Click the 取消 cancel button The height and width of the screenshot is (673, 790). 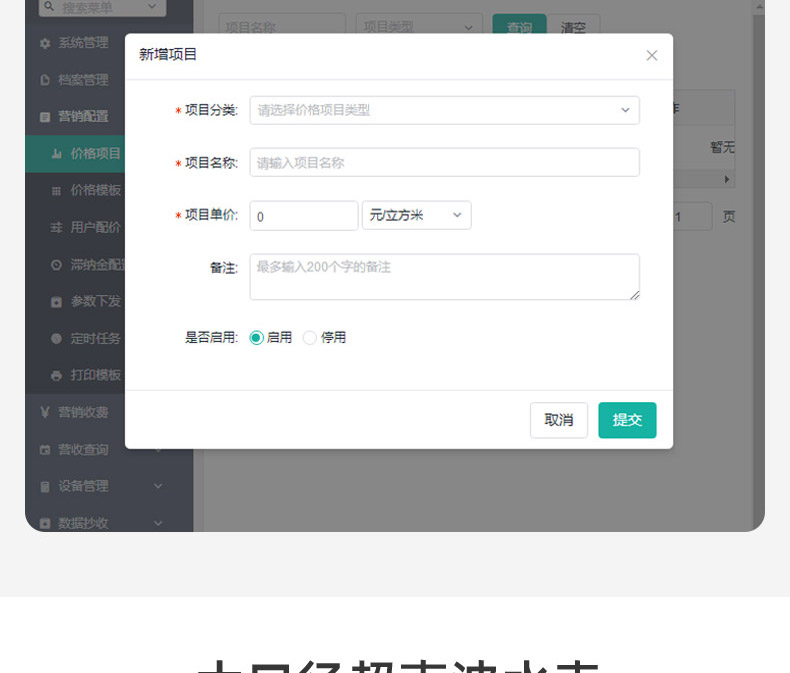558,420
